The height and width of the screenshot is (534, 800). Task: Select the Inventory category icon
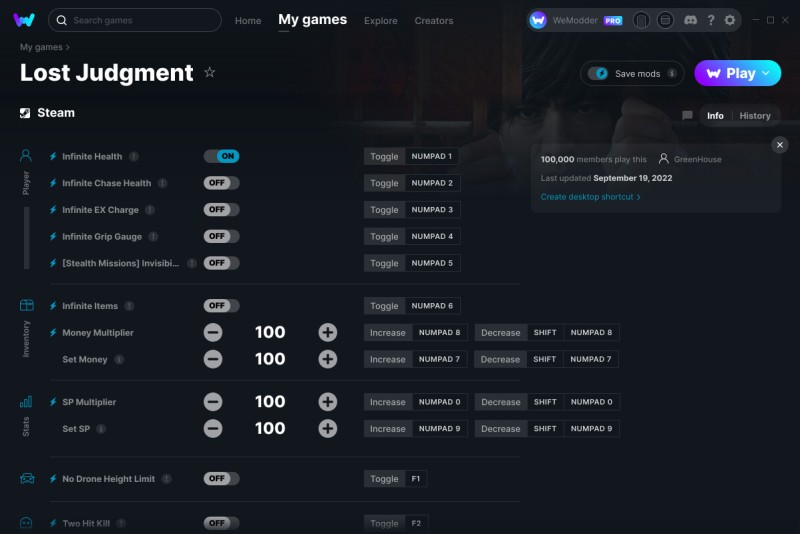click(27, 306)
